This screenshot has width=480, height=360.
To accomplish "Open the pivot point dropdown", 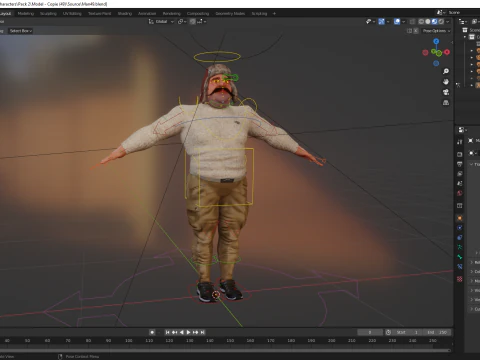I will click(x=182, y=21).
